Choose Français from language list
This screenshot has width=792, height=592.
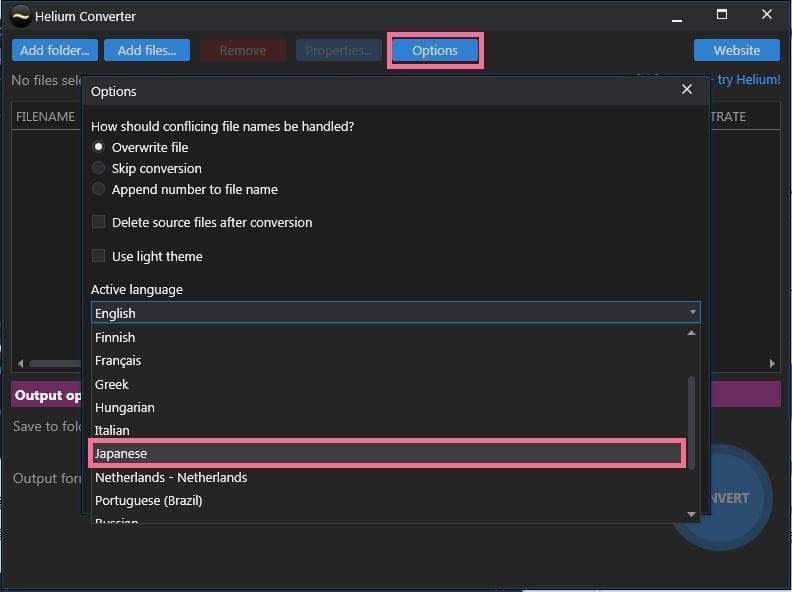tap(388, 361)
